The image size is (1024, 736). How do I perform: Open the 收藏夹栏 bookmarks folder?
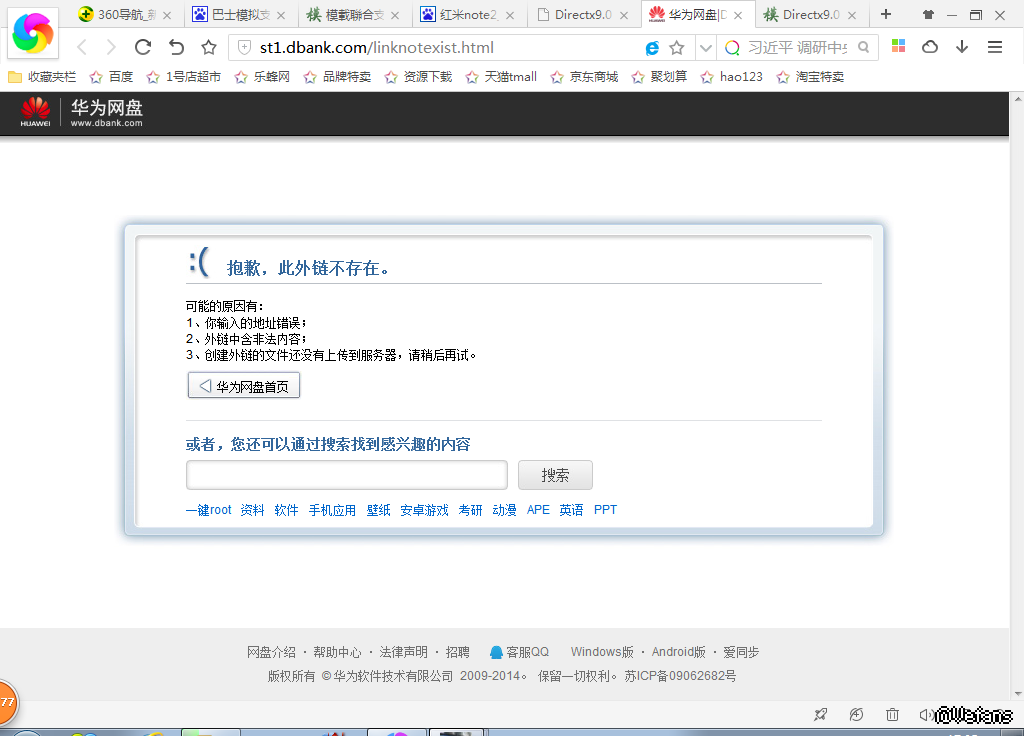pos(42,77)
